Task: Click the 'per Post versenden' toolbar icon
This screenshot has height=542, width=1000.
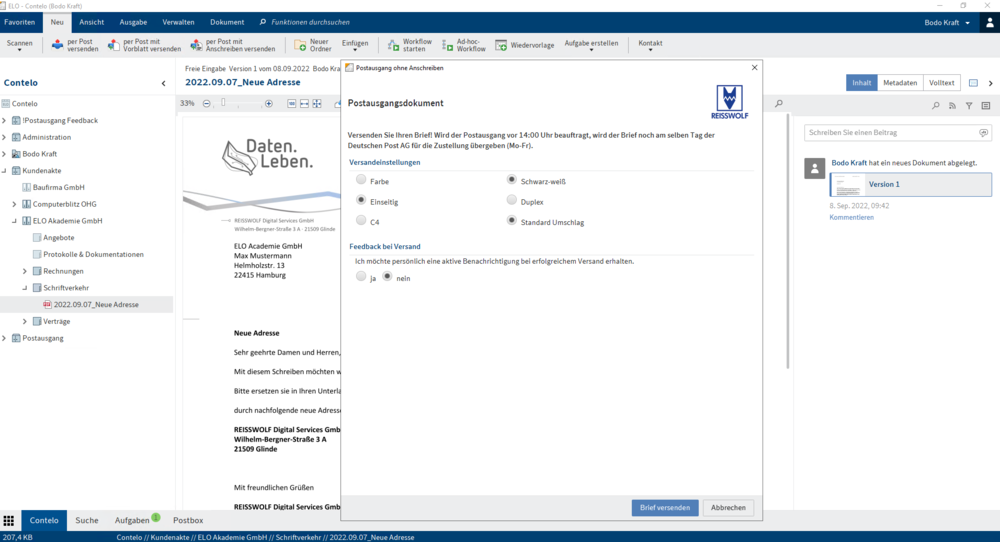Action: 58,45
